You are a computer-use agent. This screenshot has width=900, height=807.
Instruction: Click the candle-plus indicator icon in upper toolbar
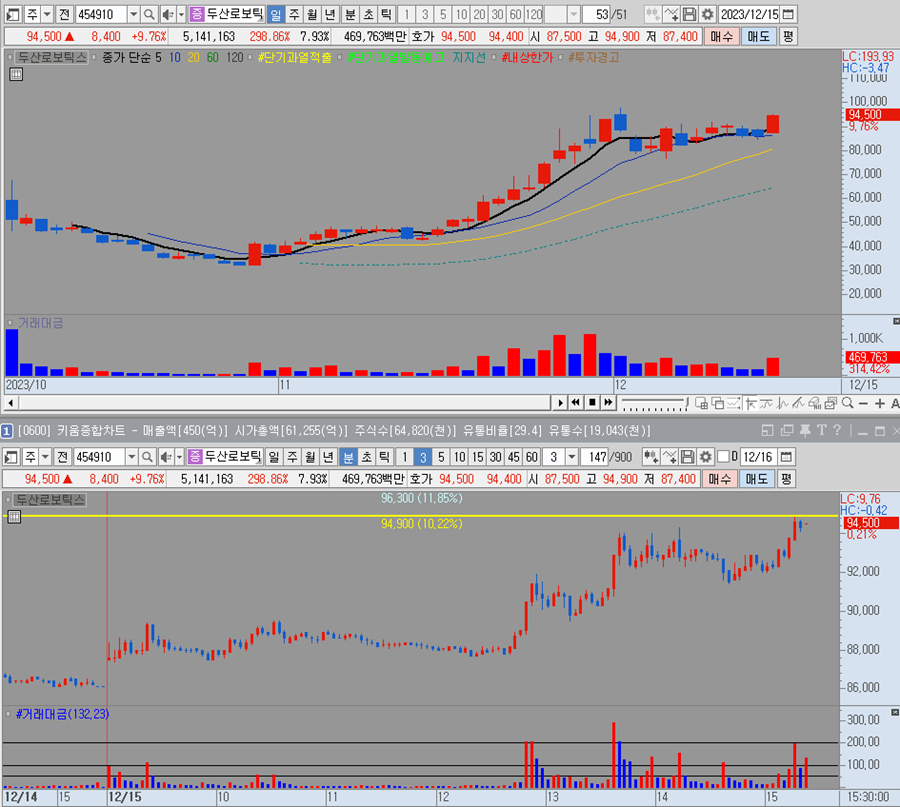click(x=653, y=14)
